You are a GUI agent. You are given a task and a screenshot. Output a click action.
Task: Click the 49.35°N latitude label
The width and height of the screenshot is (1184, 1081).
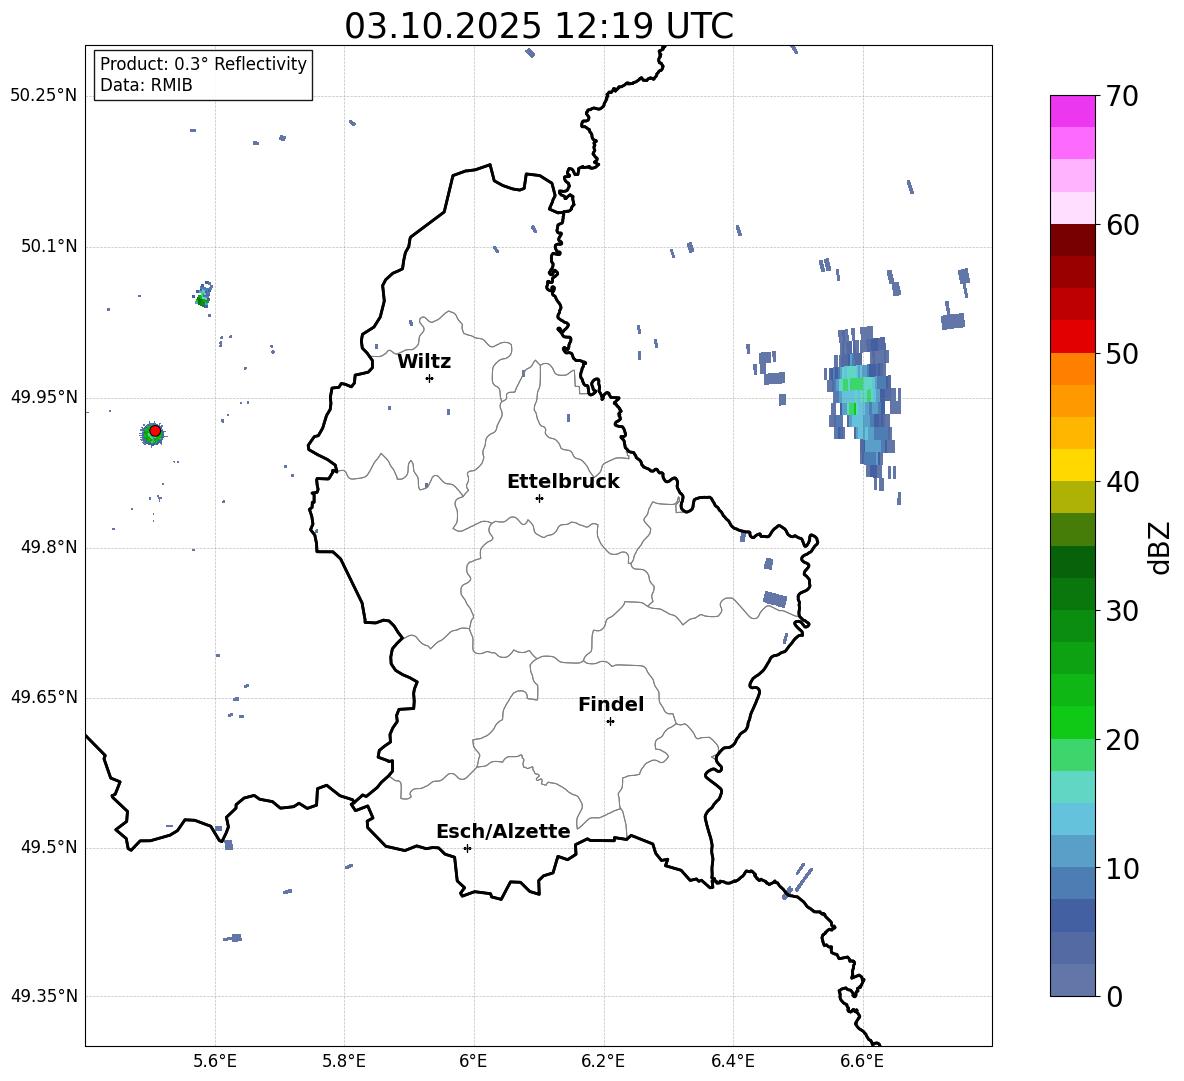click(44, 996)
